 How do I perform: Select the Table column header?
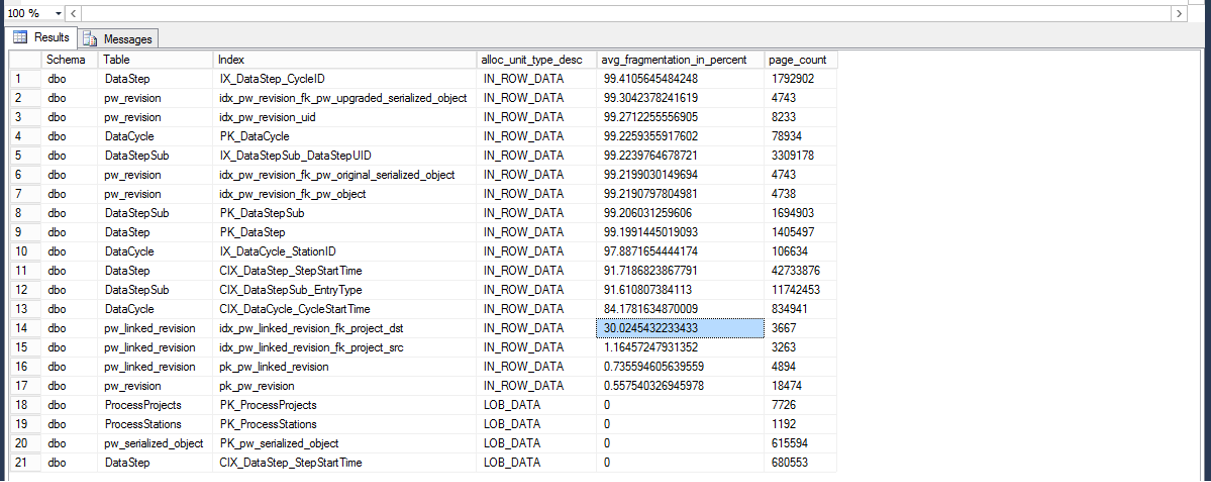click(x=157, y=60)
